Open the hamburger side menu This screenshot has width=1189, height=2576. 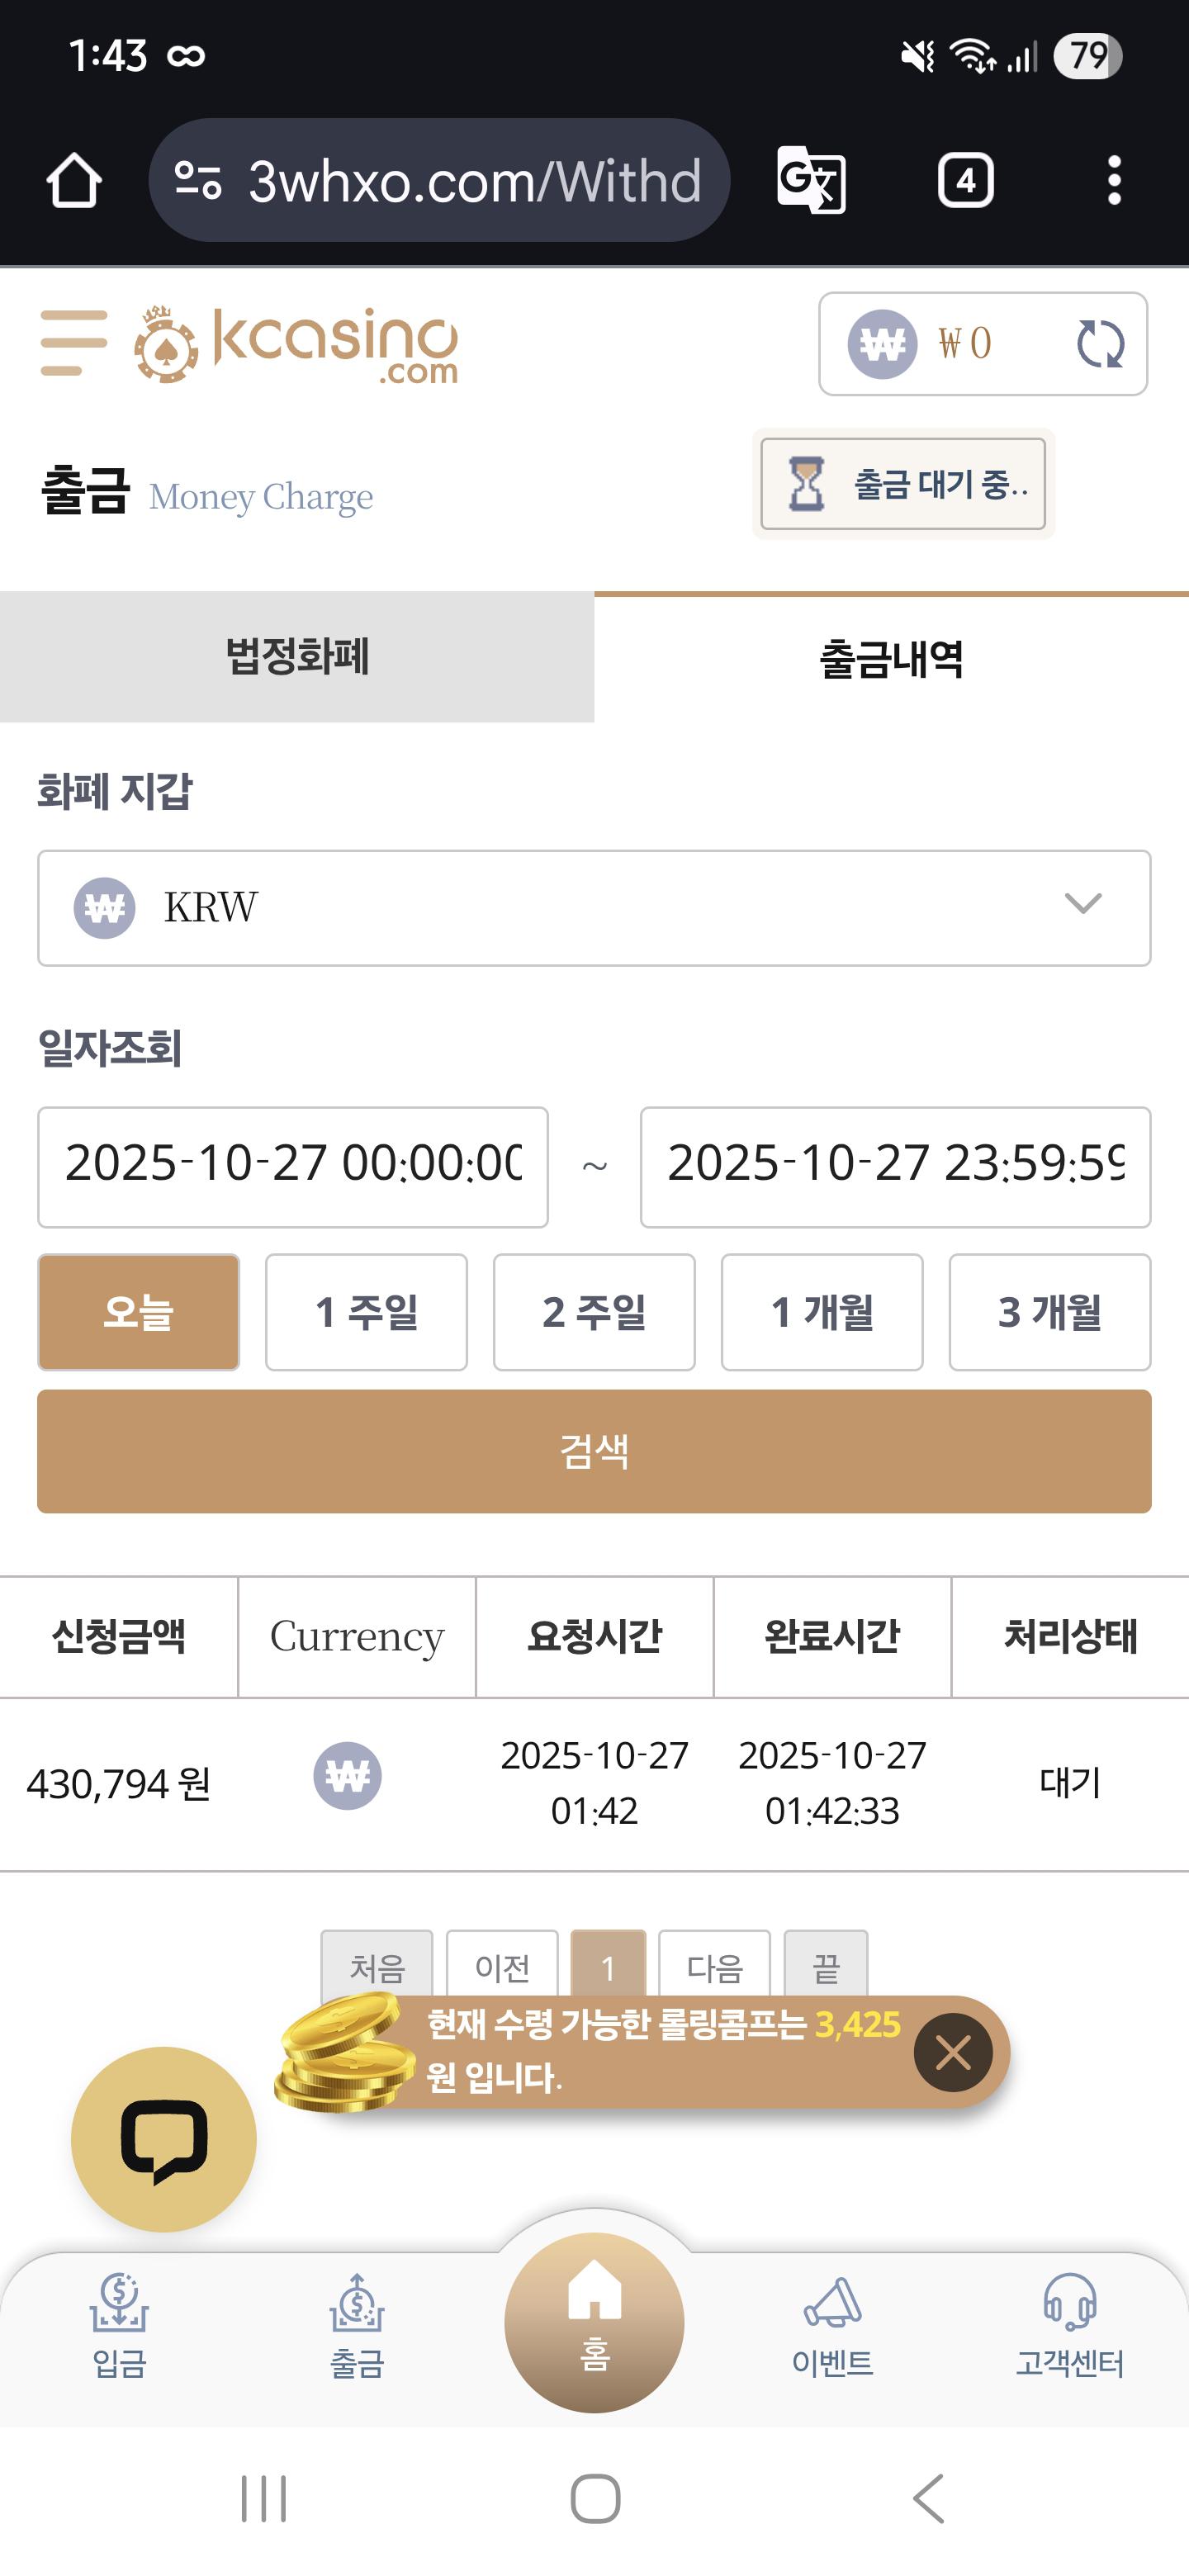[x=73, y=343]
